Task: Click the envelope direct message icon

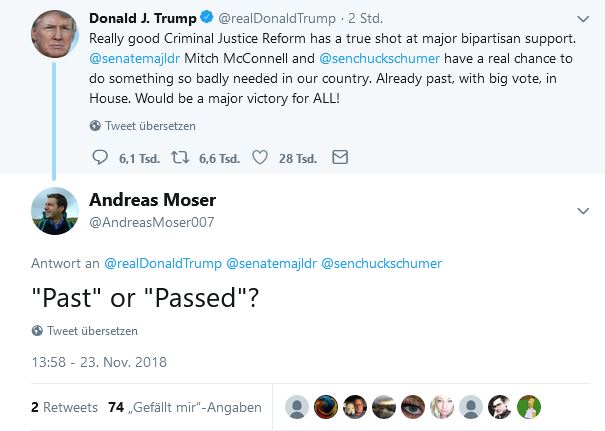Action: 340,157
